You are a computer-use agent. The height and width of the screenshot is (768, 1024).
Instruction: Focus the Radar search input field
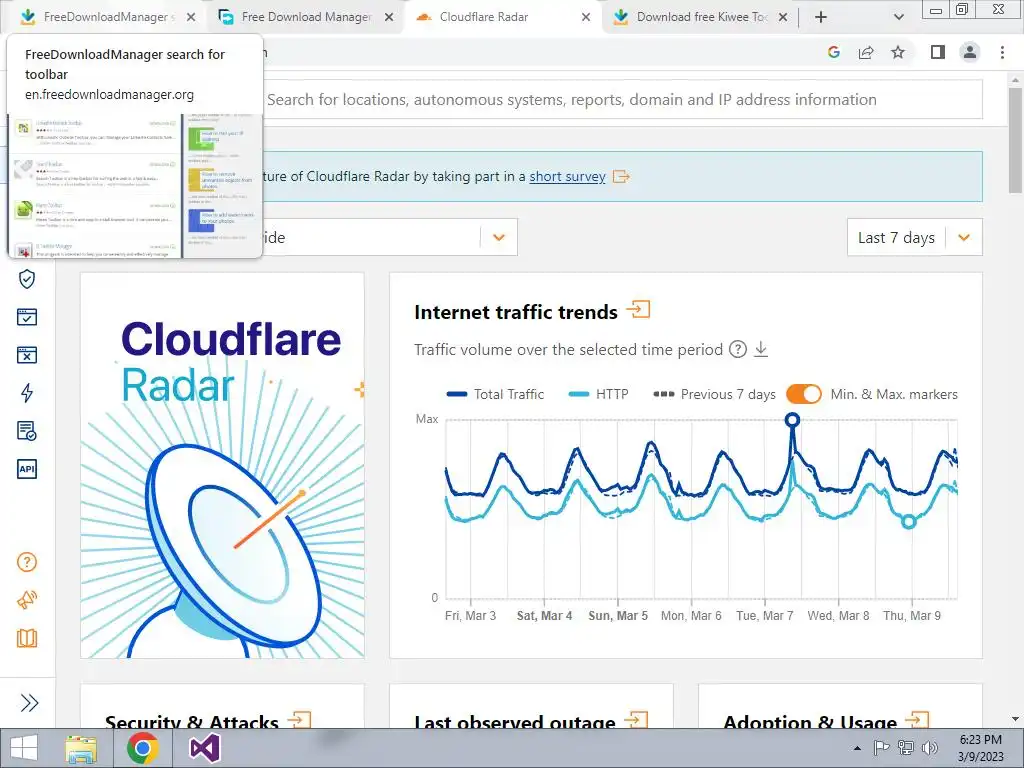pos(620,99)
